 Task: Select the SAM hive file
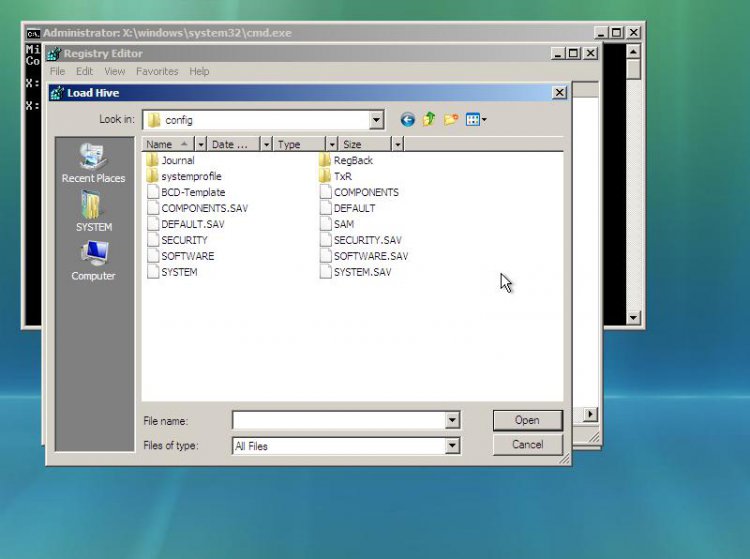(x=337, y=224)
